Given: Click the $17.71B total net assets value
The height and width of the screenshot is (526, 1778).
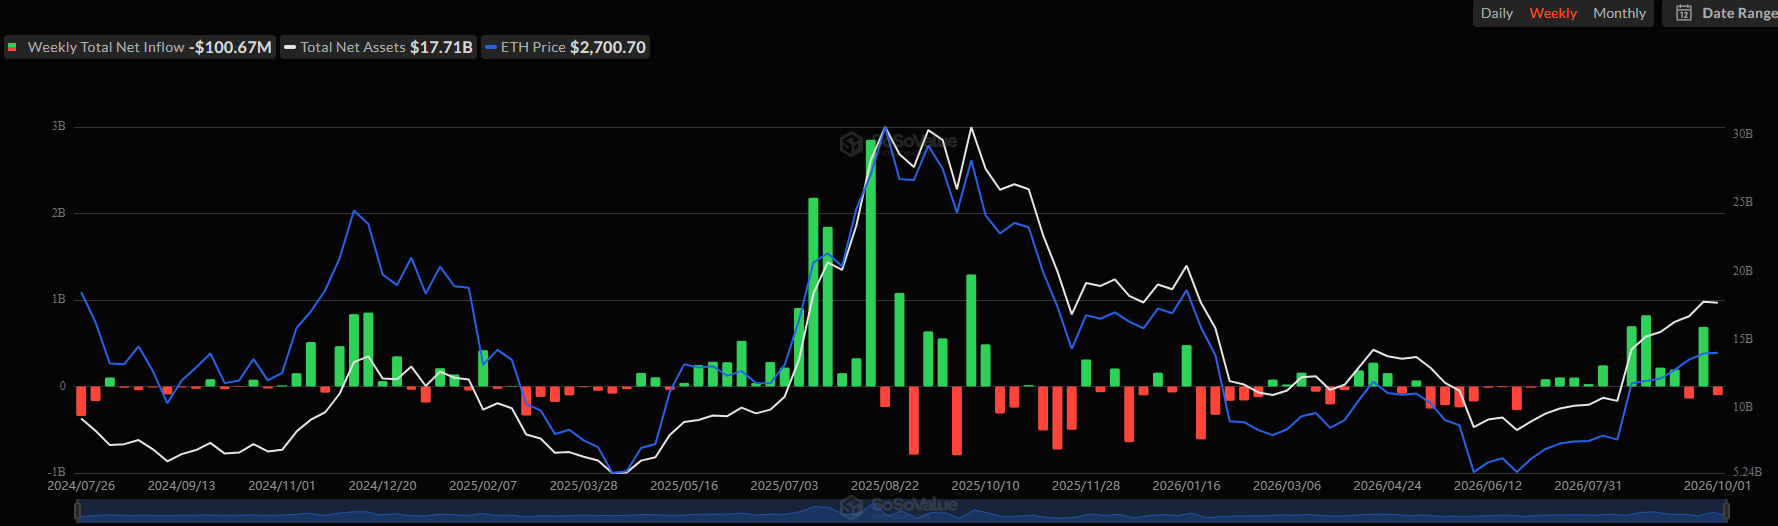Looking at the screenshot, I should point(441,47).
